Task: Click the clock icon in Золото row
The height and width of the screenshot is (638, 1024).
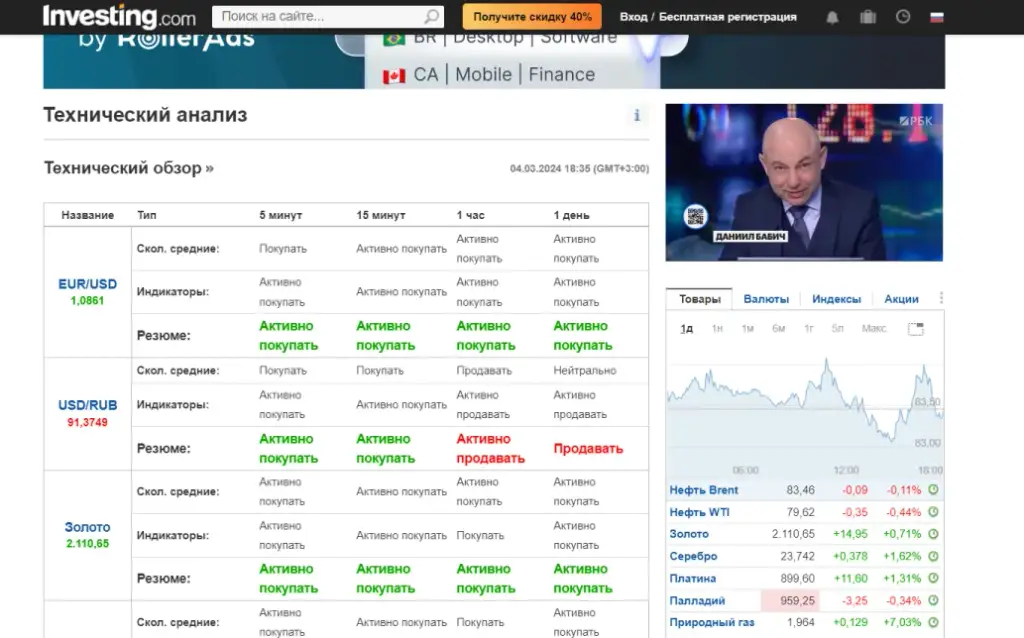Action: point(933,534)
